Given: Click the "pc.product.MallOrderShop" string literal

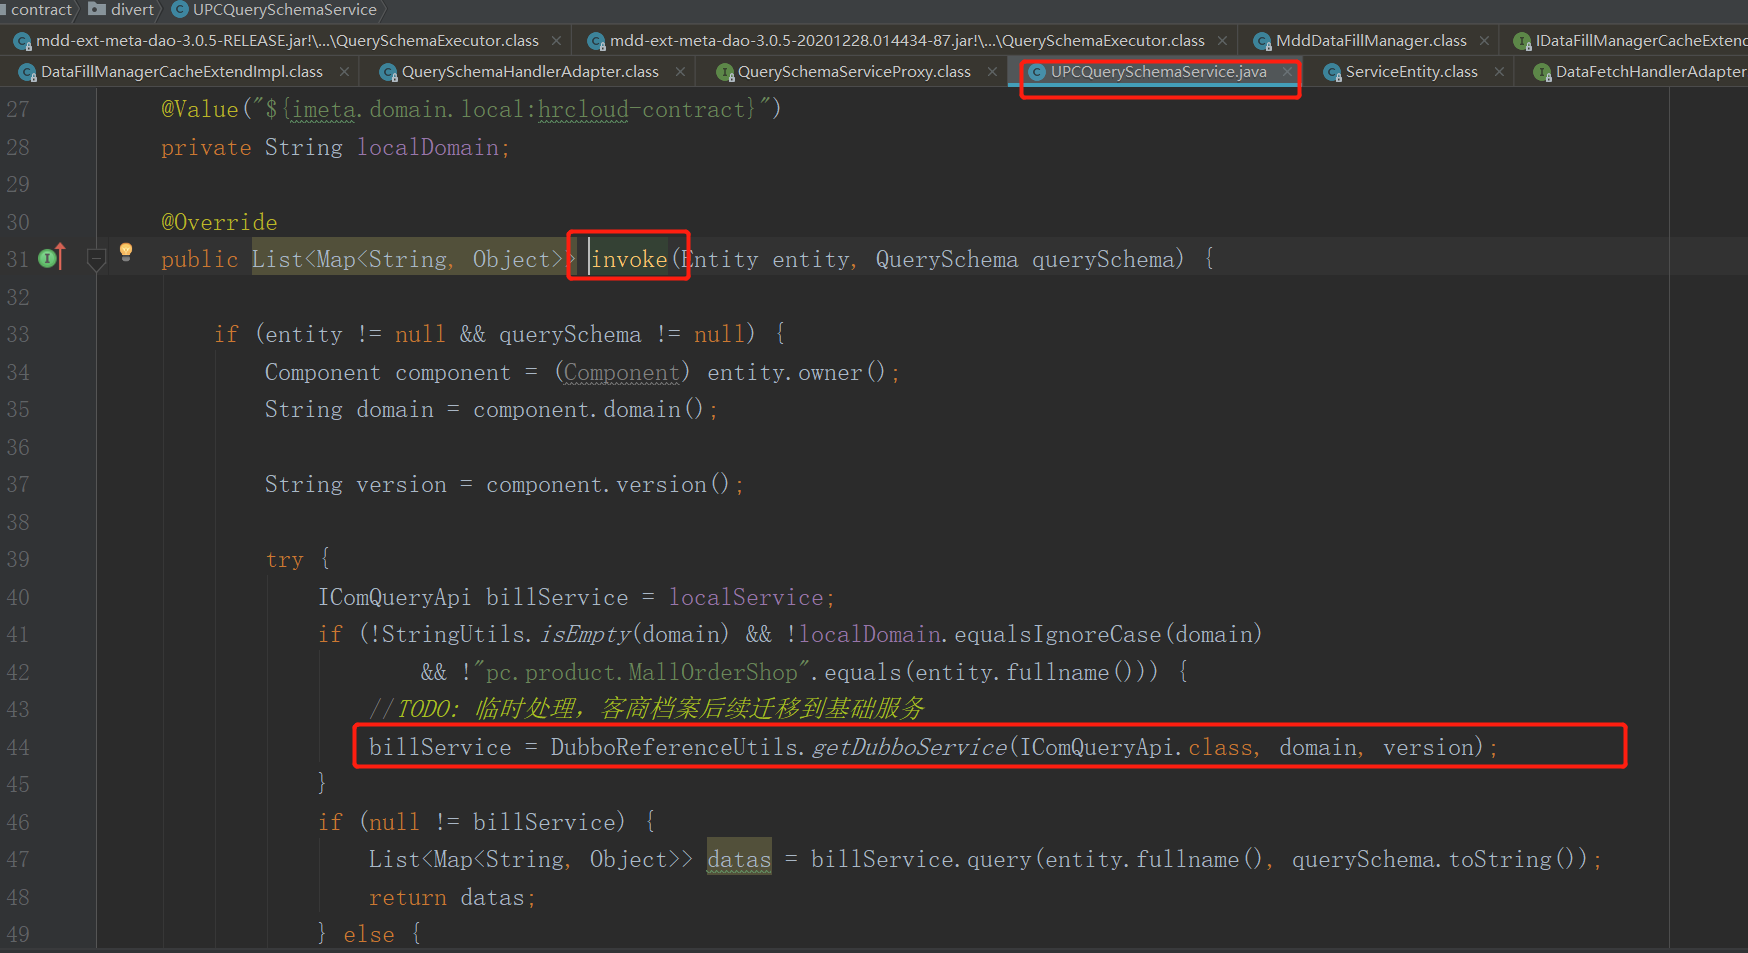Looking at the screenshot, I should [640, 672].
